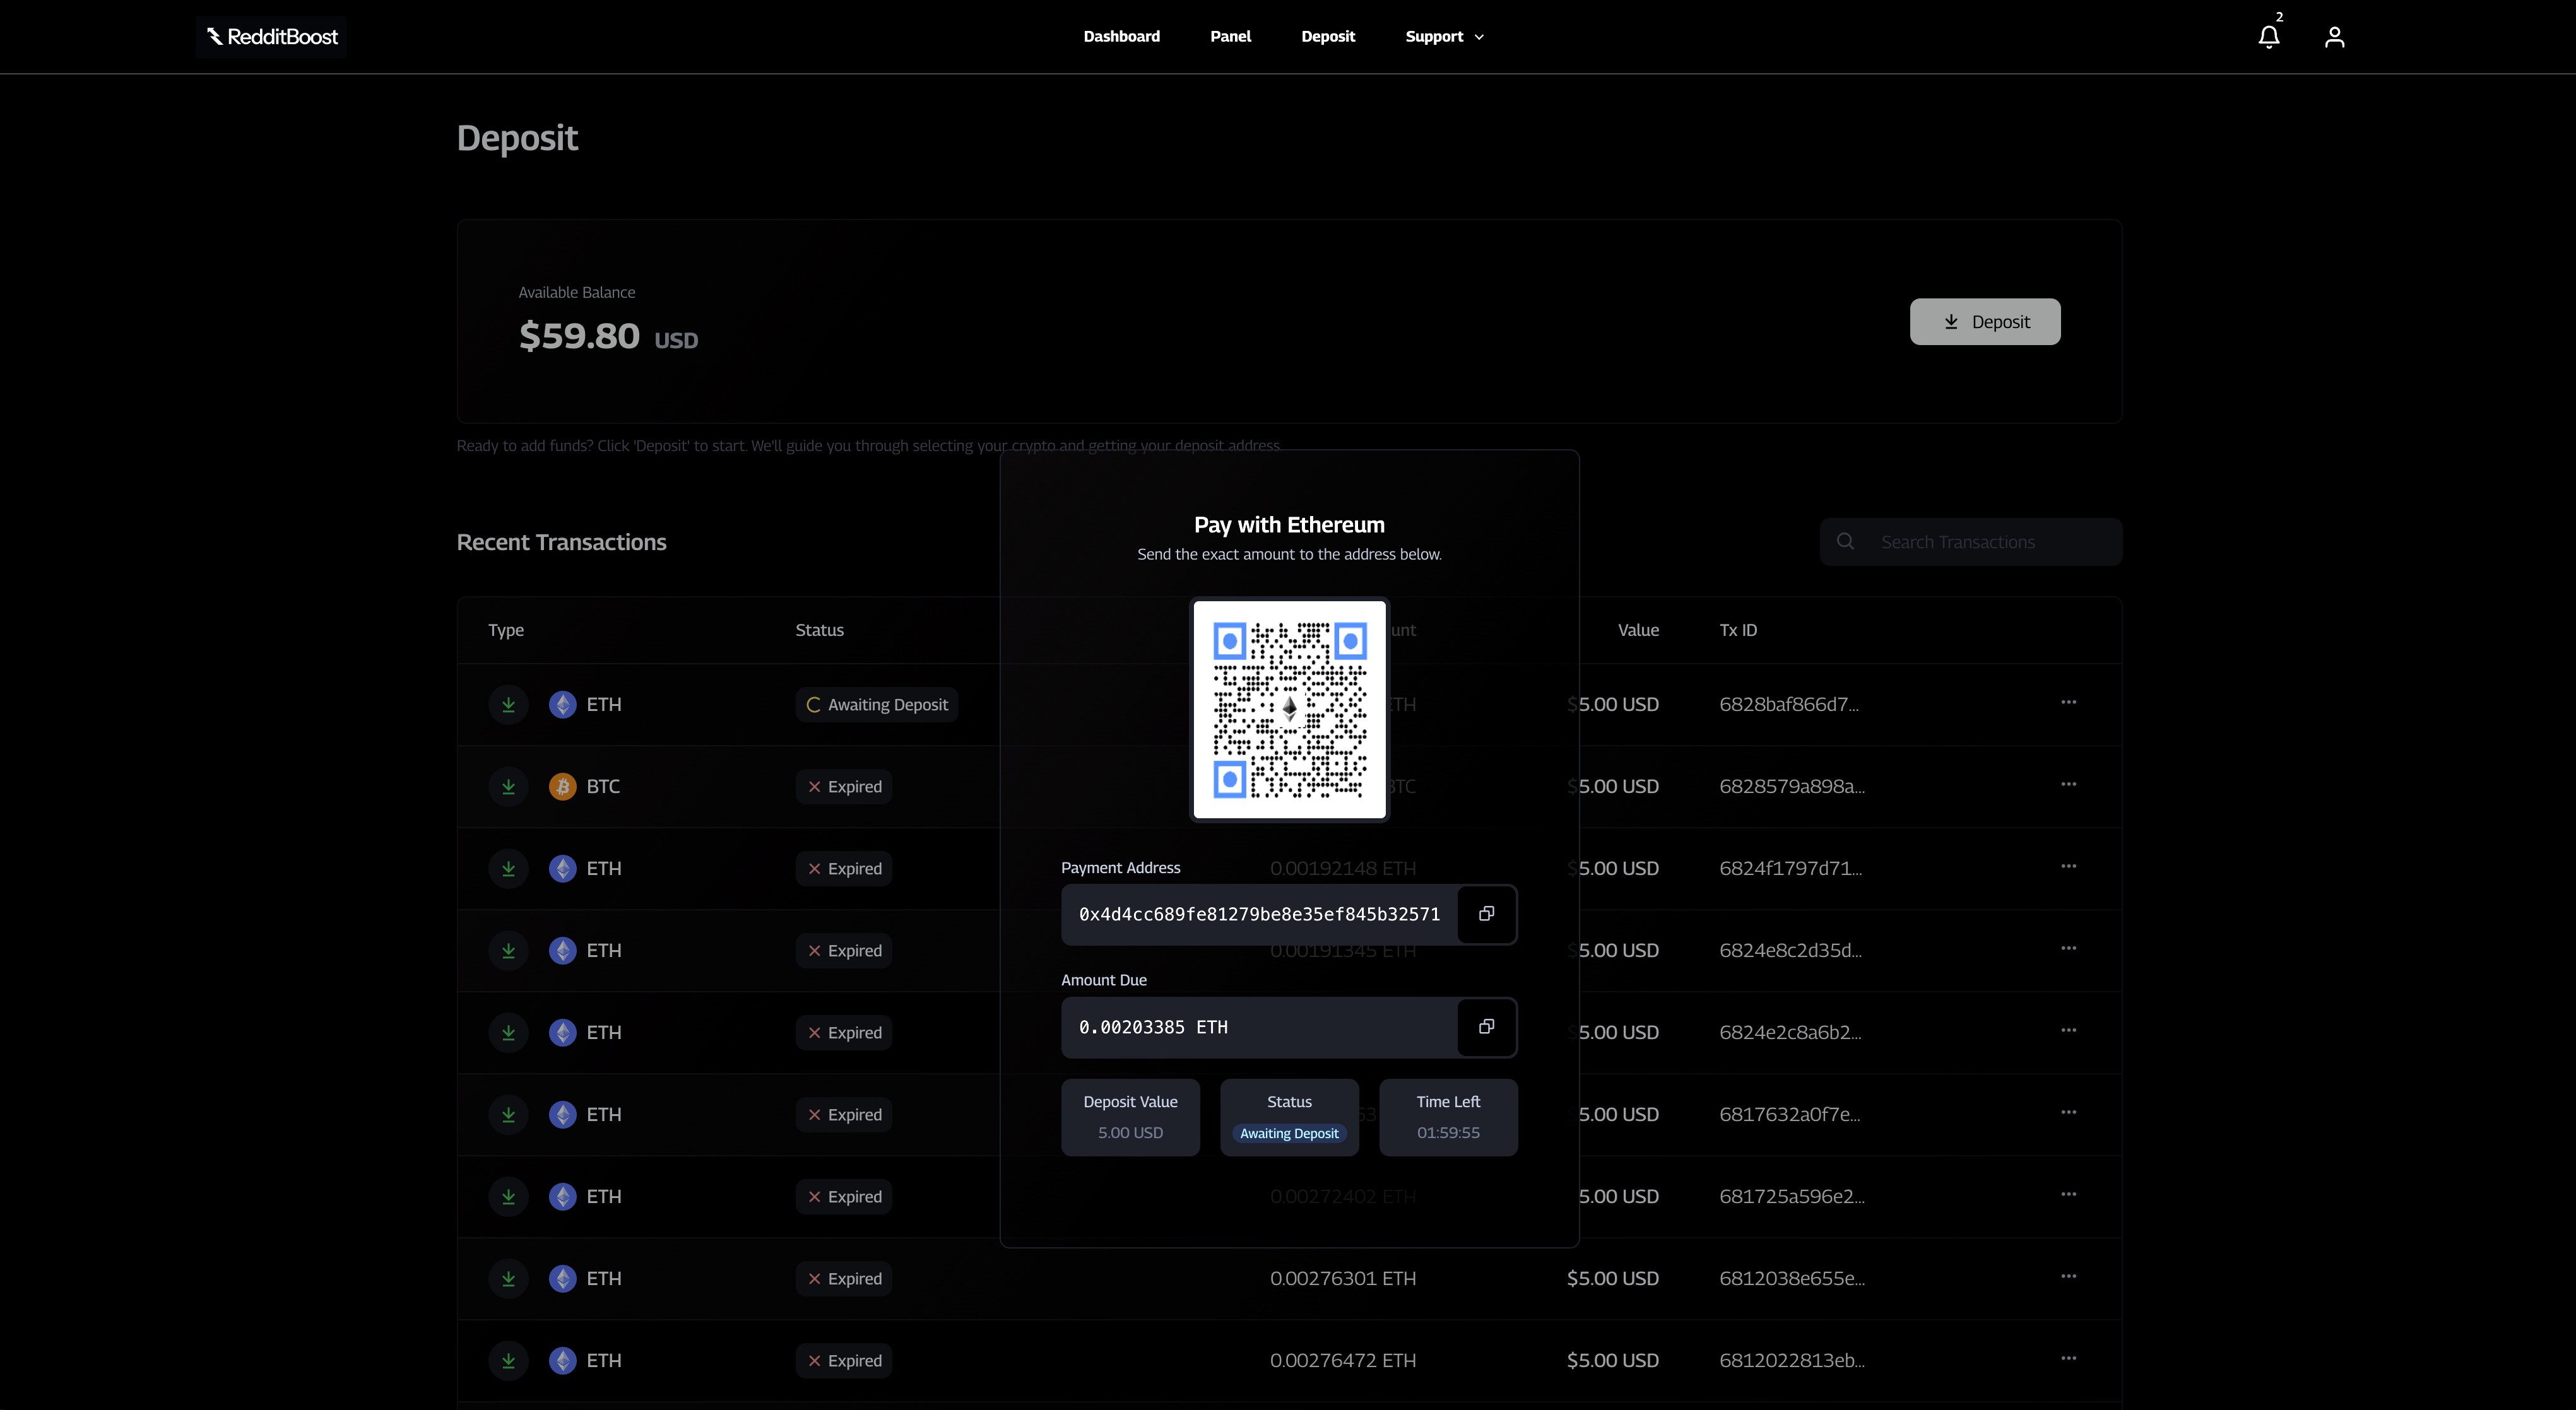This screenshot has height=1410, width=2576.
Task: Click amount 0.00276472 ETH
Action: [x=1343, y=1361]
